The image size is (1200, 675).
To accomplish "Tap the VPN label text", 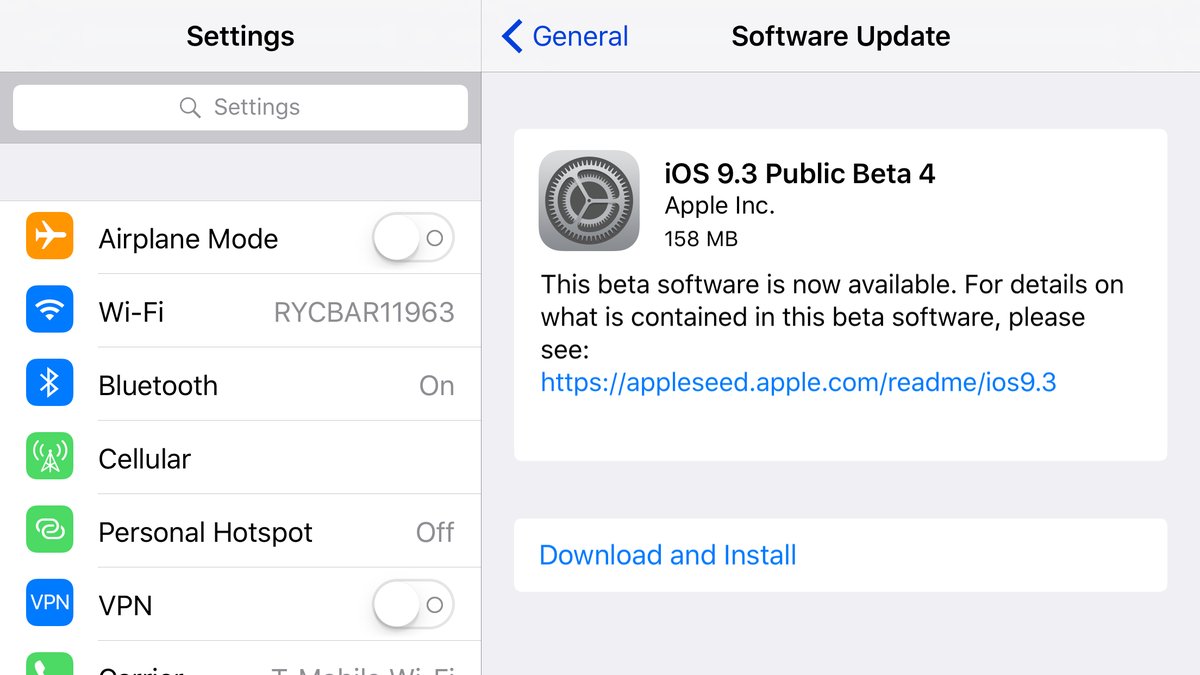I will coord(125,606).
